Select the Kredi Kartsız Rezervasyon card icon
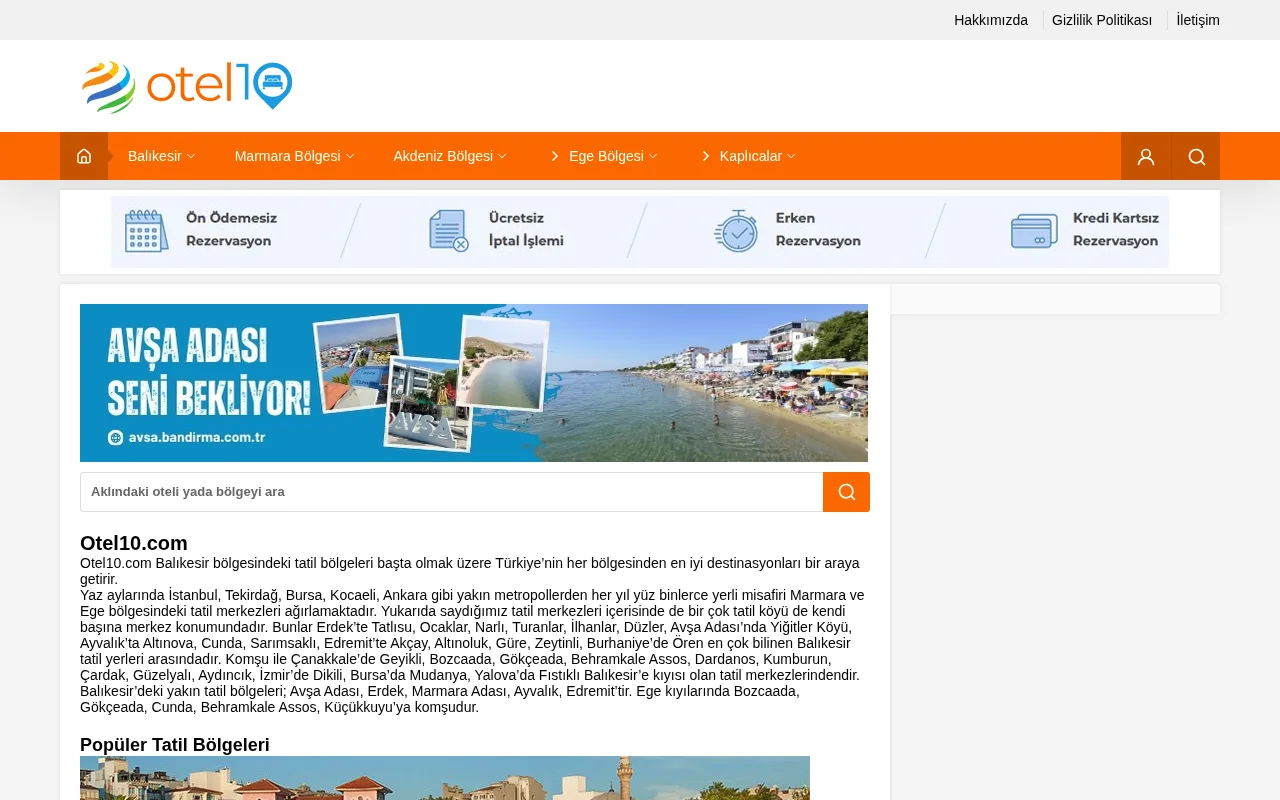This screenshot has width=1280, height=800. (1035, 230)
